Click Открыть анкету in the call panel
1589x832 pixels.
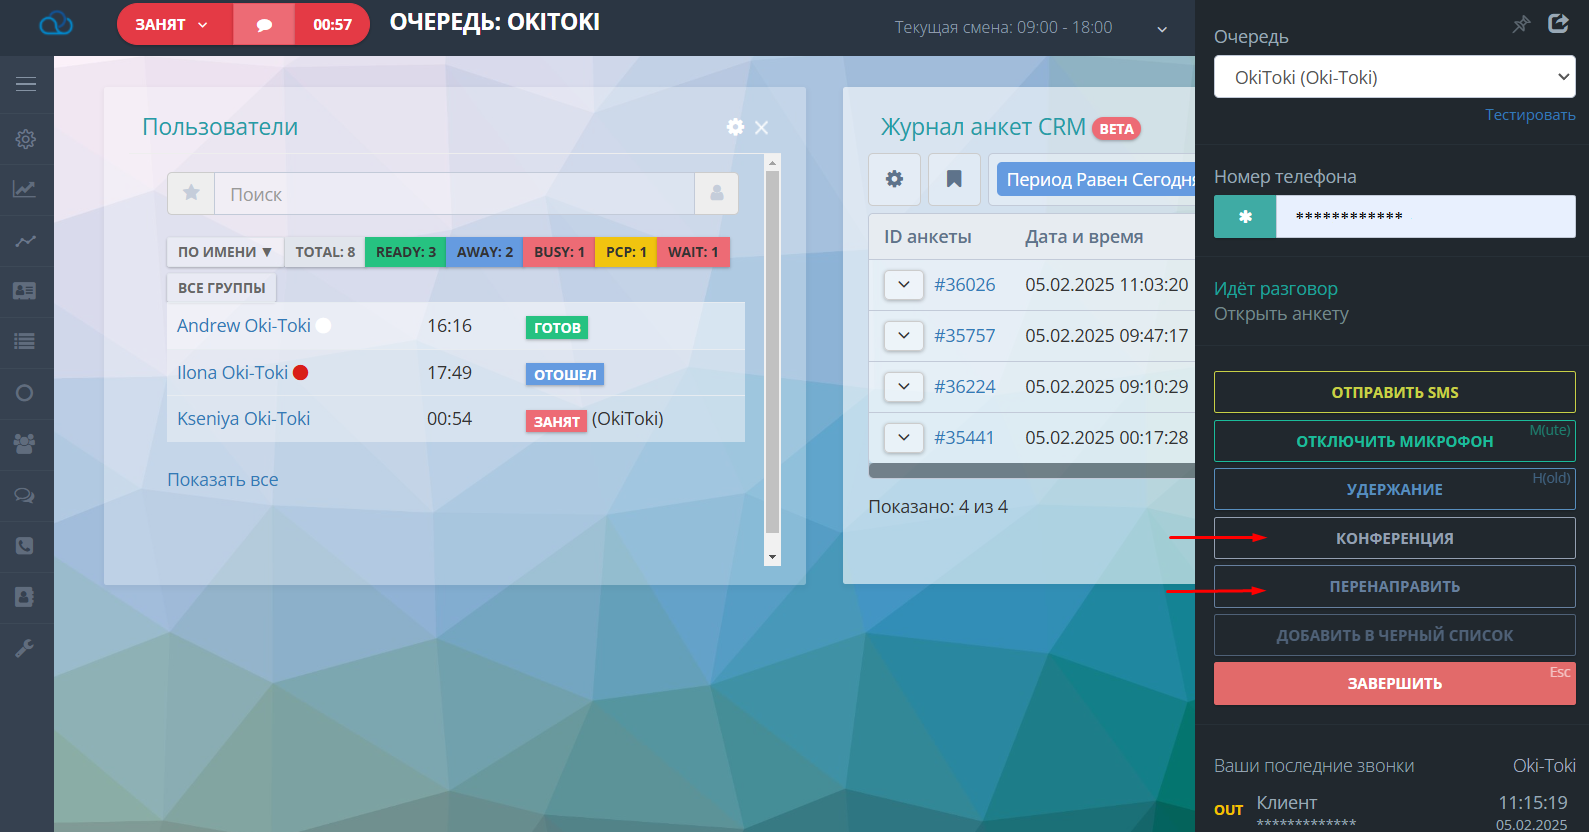pos(1281,314)
